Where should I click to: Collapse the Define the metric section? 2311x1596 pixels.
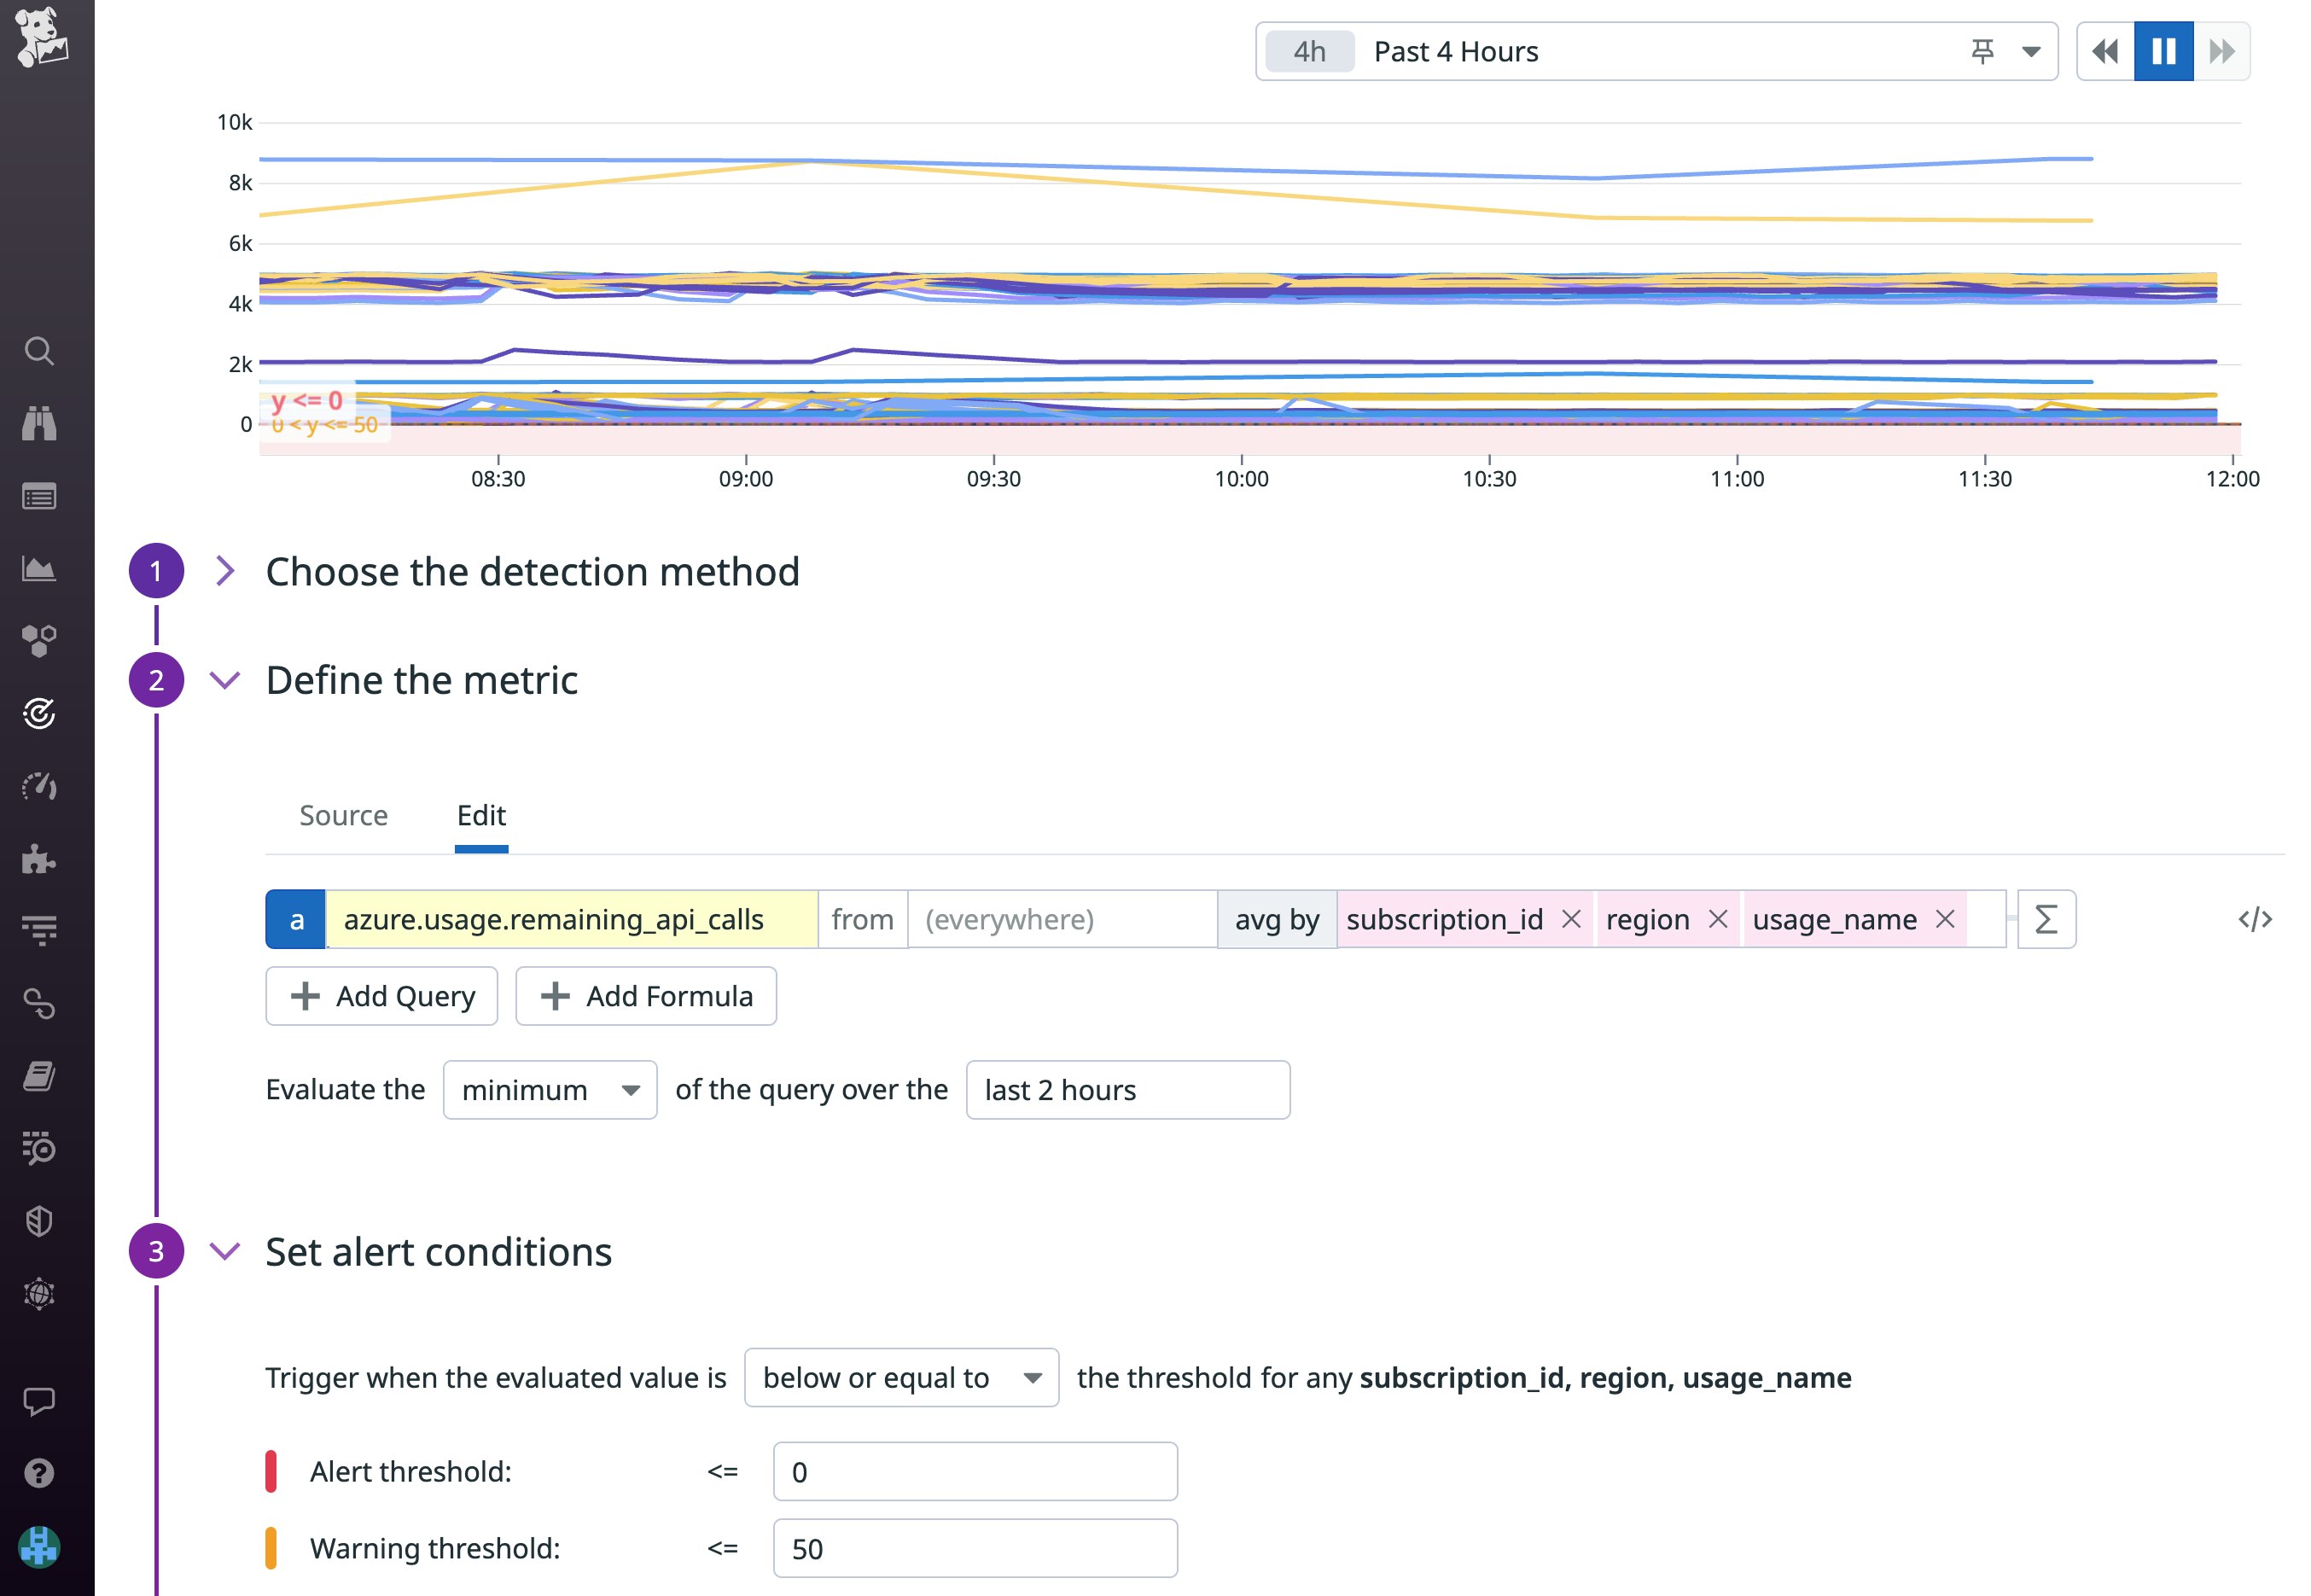pos(224,679)
